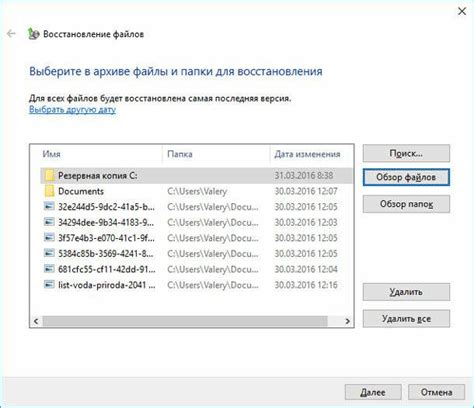This screenshot has width=474, height=408.
Task: Click the File Restore wizard icon
Action: (x=33, y=34)
